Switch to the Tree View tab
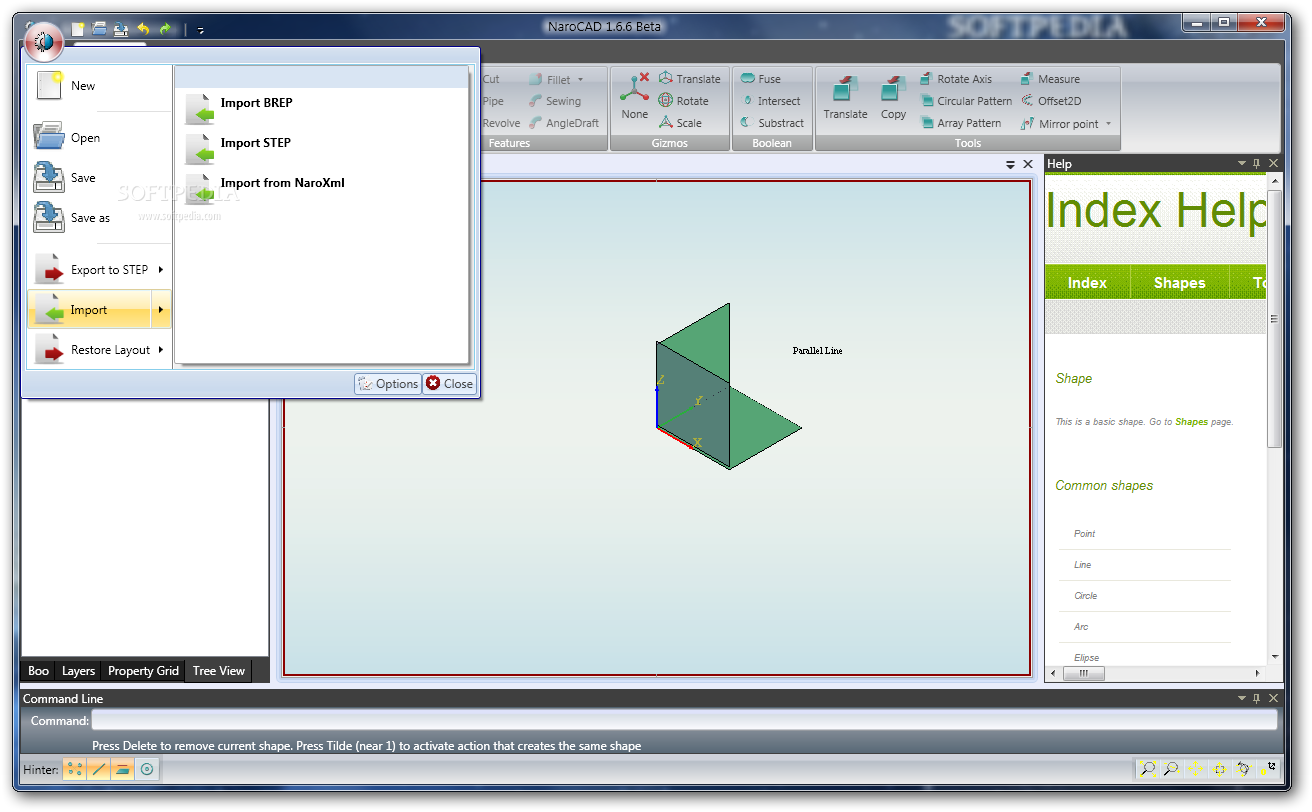 (218, 671)
